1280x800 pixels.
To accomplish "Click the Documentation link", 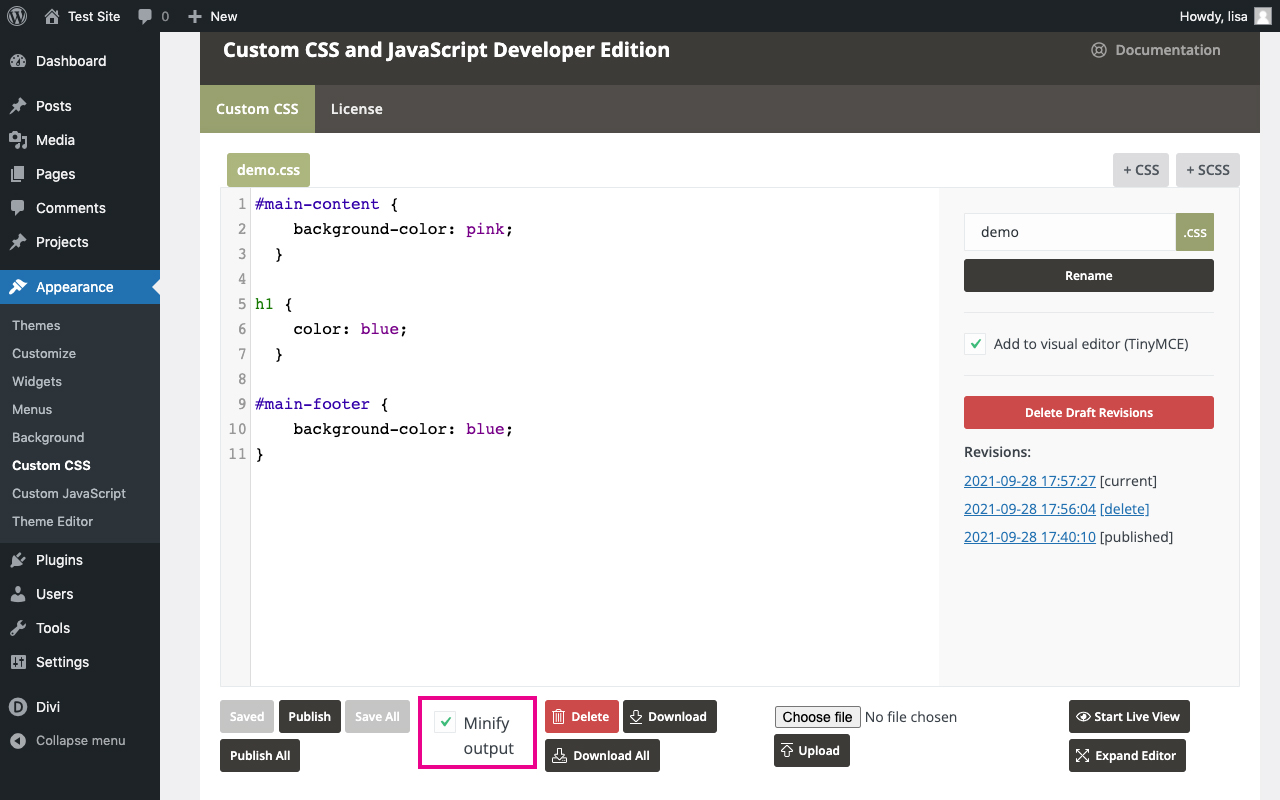I will (1156, 50).
